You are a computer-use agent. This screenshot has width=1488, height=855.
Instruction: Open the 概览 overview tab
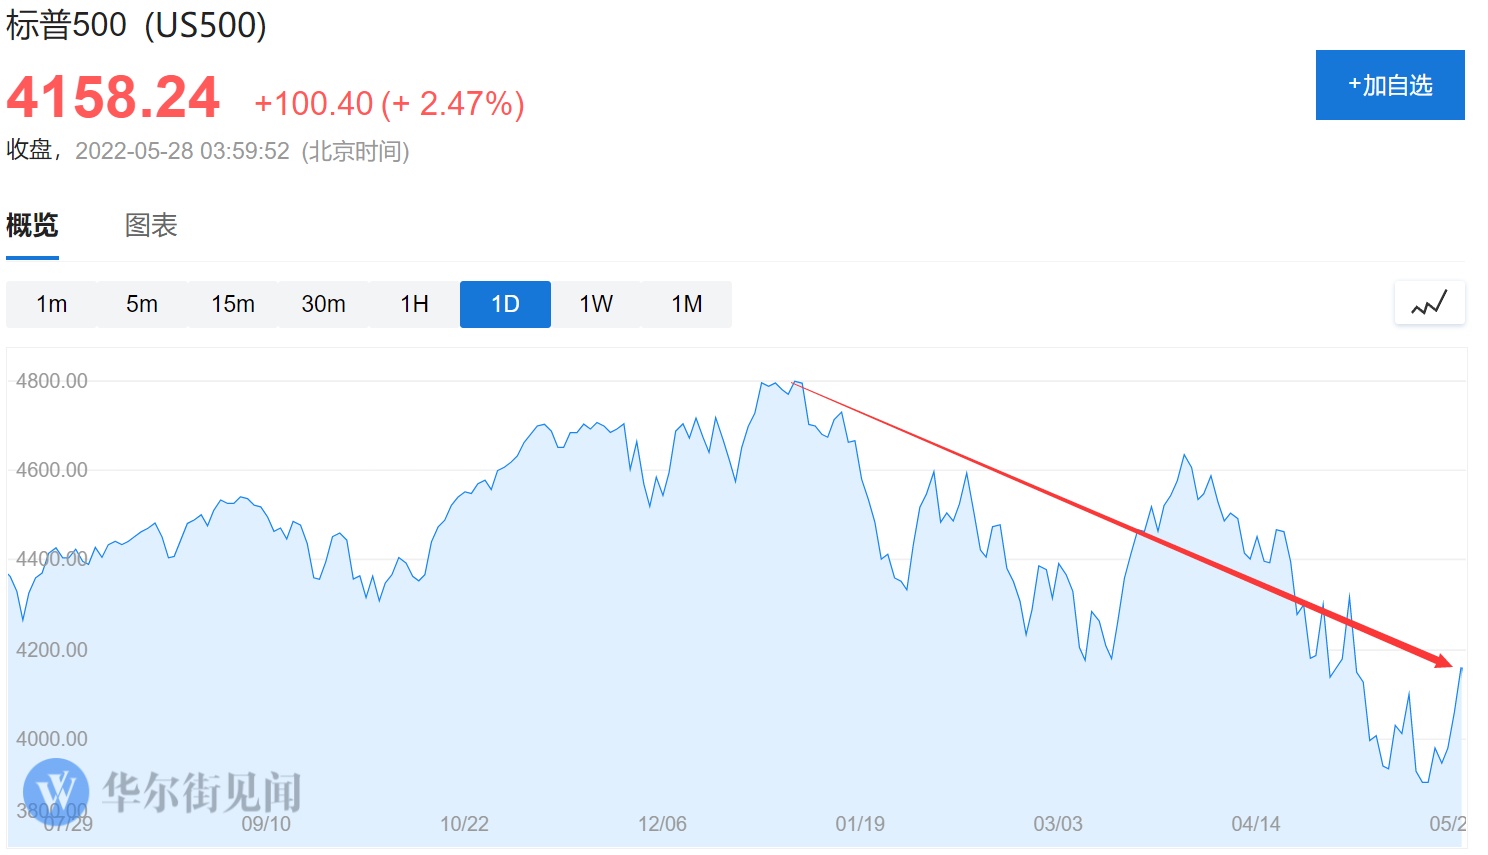[x=32, y=226]
